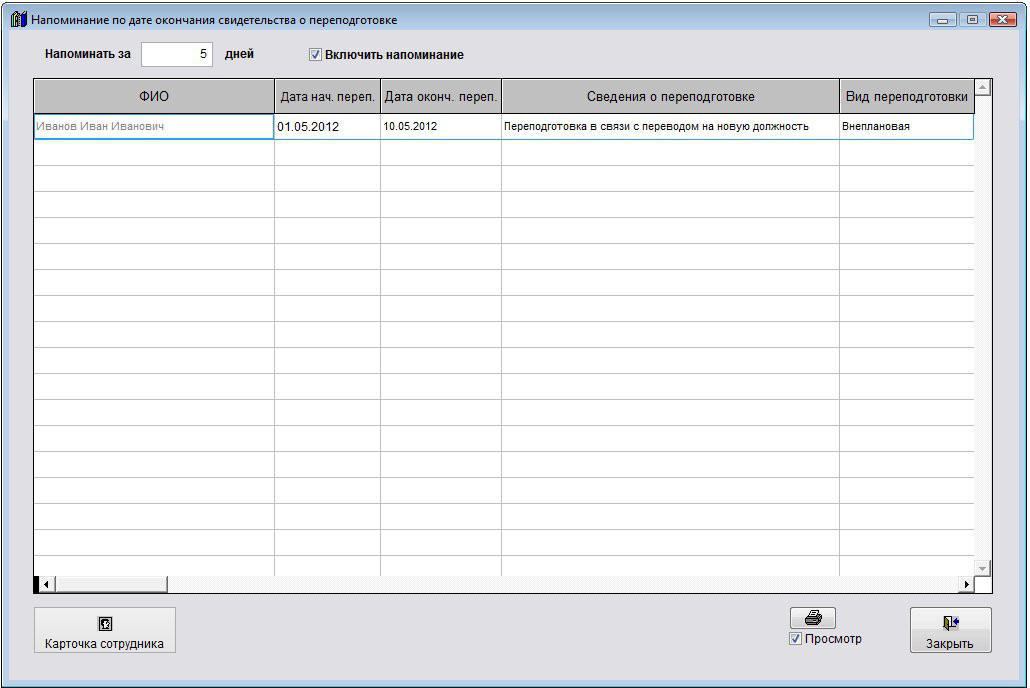Click the Внеплановая cell in the table
The width and height of the screenshot is (1030, 688).
pyautogui.click(x=906, y=127)
